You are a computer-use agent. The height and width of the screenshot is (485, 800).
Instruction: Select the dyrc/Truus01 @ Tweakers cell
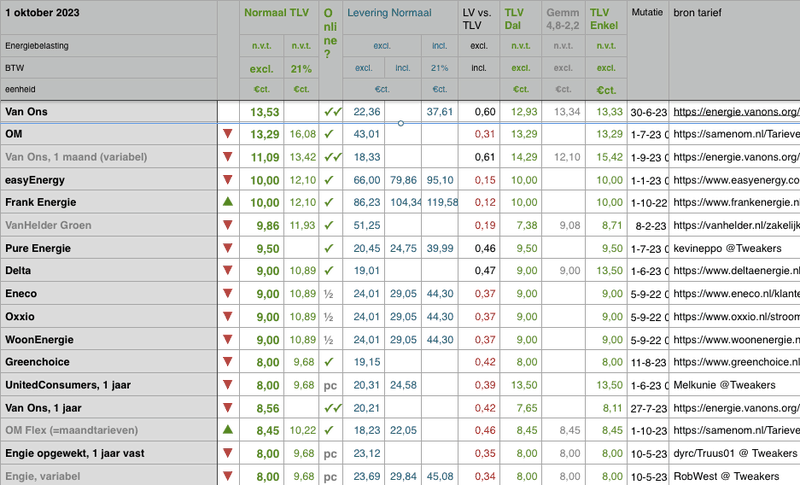(735, 453)
